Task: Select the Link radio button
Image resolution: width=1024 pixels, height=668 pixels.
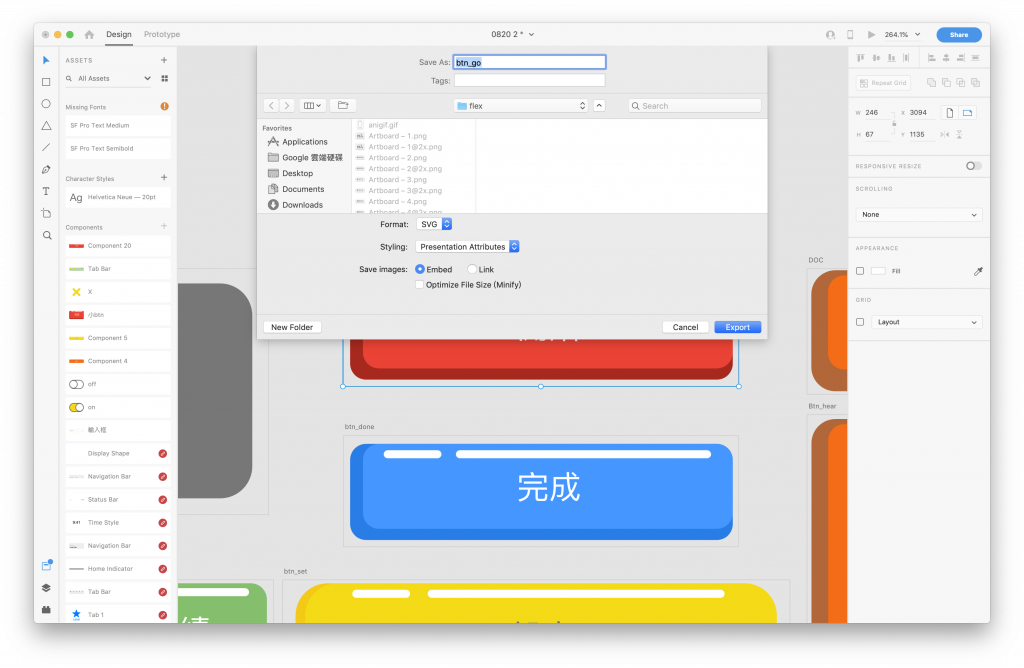Action: coord(472,269)
